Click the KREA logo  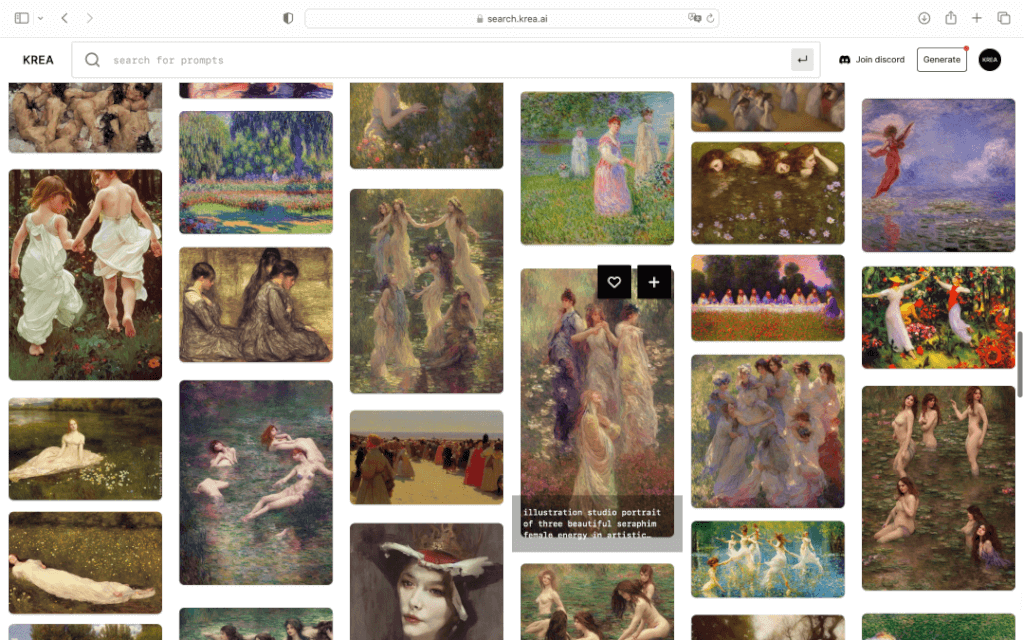pyautogui.click(x=38, y=60)
